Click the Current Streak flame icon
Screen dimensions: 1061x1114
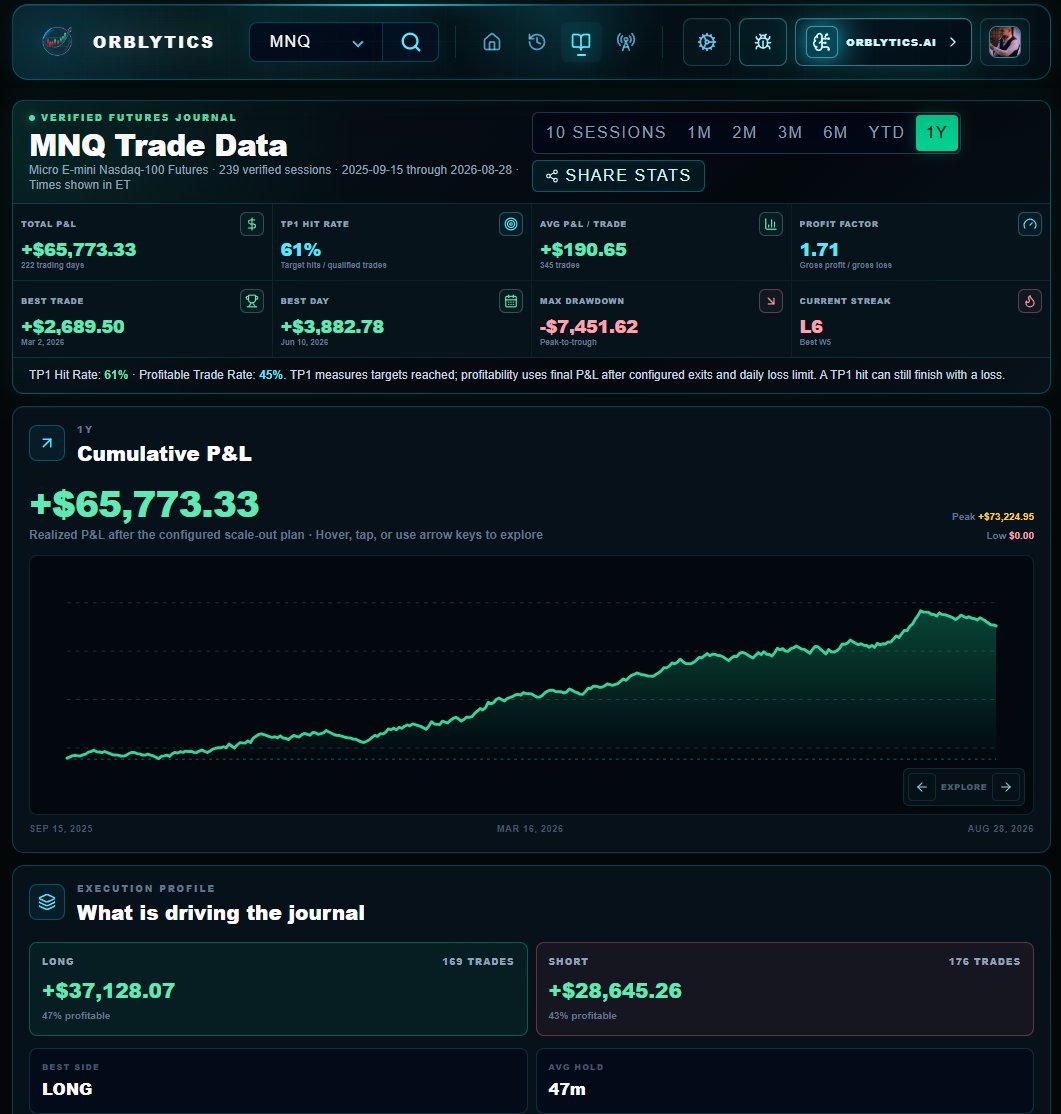click(x=1030, y=301)
